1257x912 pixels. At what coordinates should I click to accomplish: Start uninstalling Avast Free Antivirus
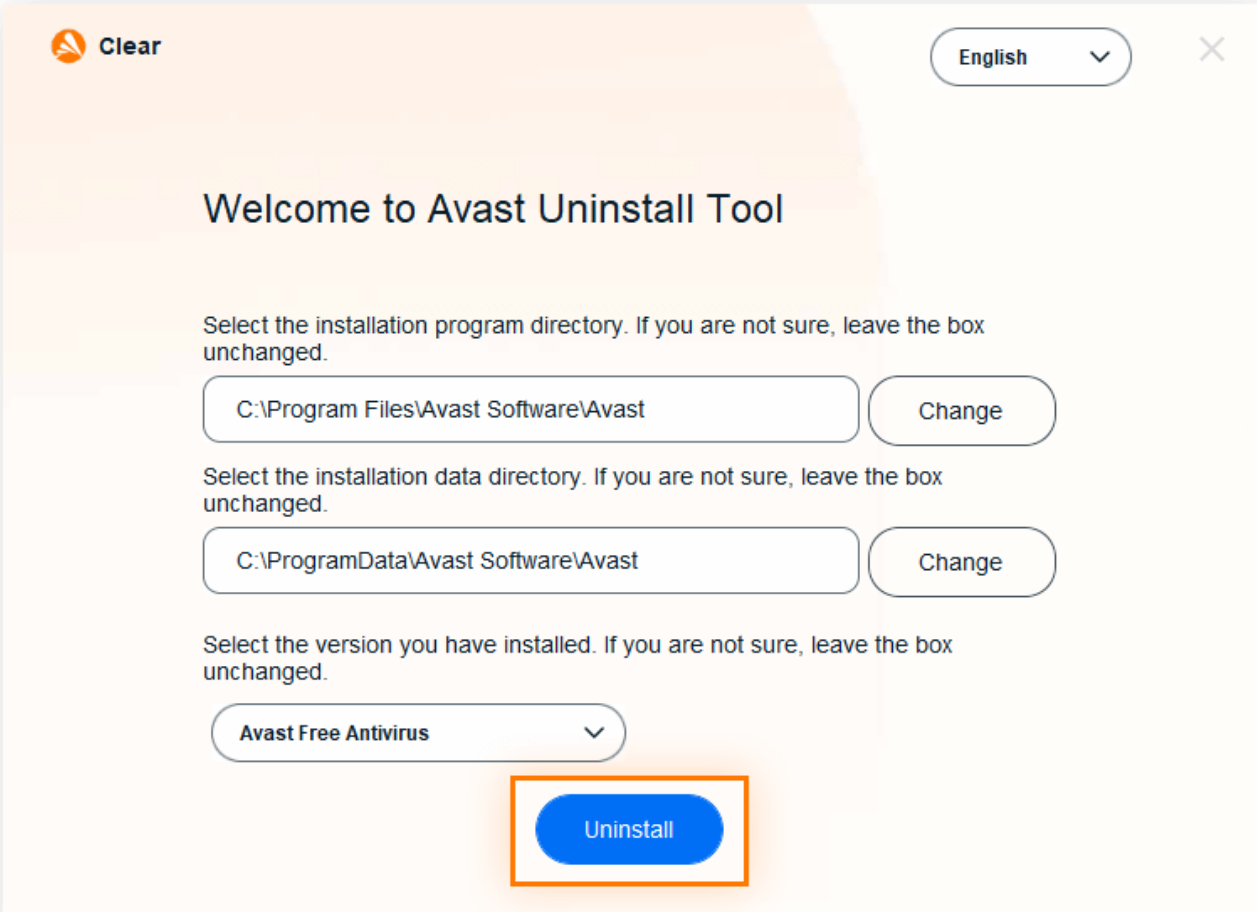629,829
